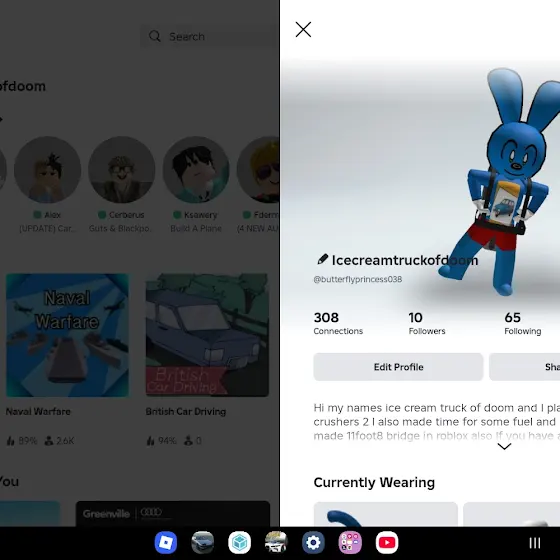This screenshot has height=560, width=560.
Task: Click into the Search field
Action: (x=209, y=36)
